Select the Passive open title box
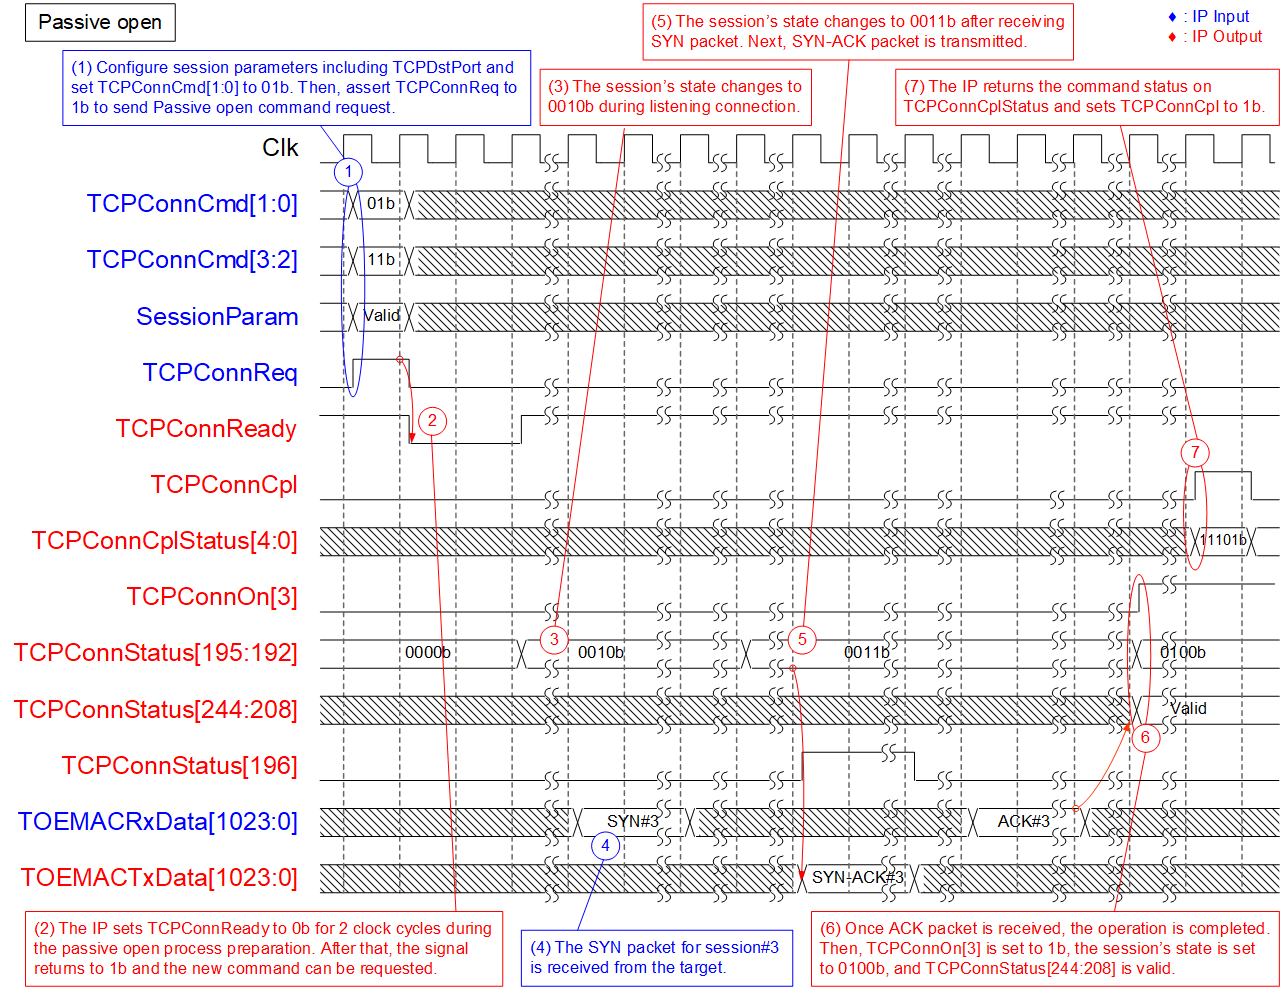This screenshot has height=988, width=1284. point(100,22)
